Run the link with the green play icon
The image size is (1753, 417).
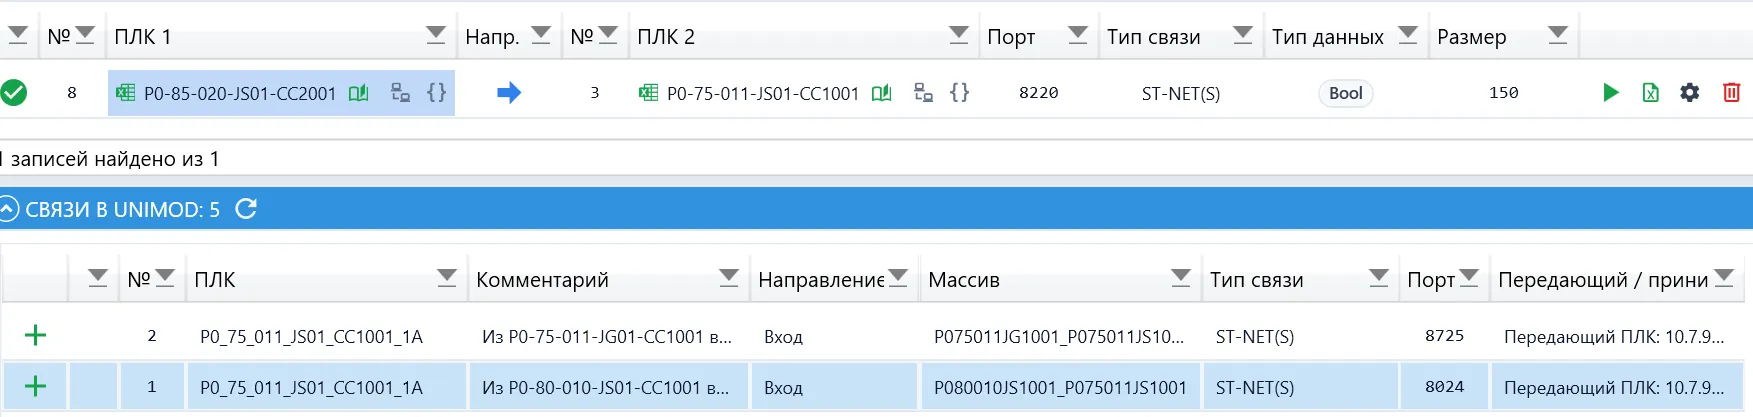[1610, 93]
